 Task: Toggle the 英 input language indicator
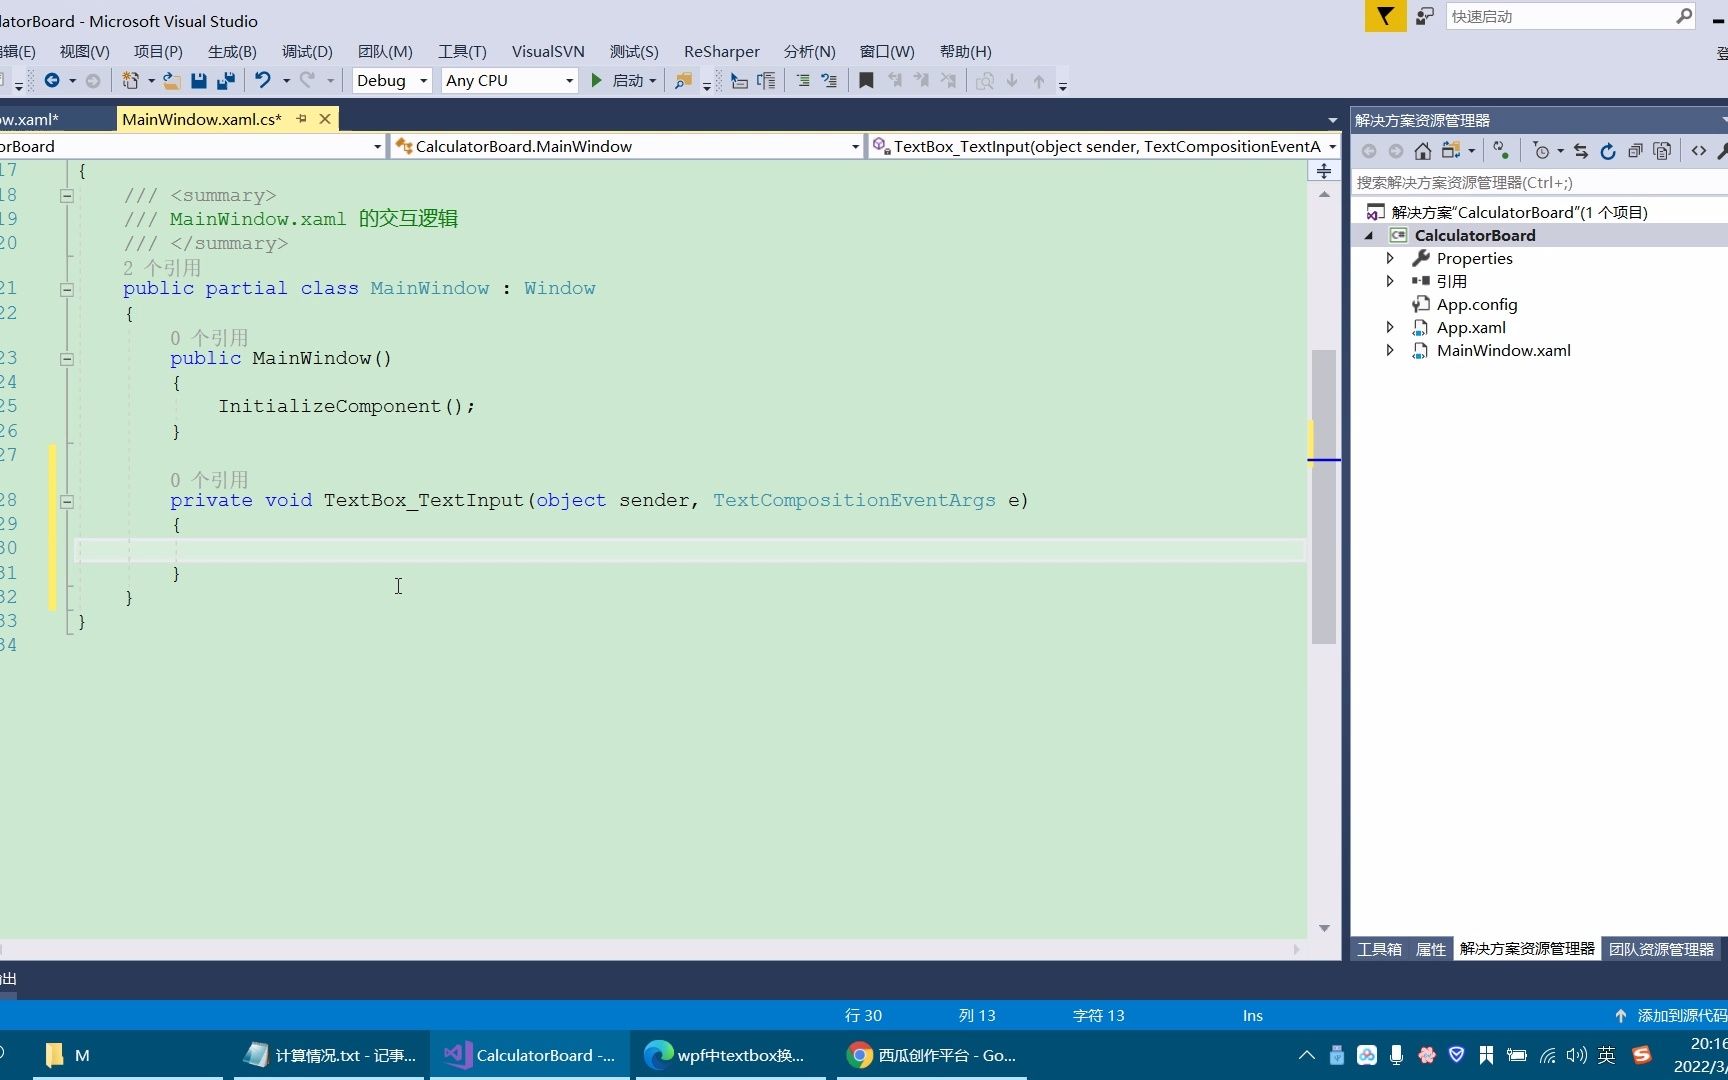pyautogui.click(x=1607, y=1055)
